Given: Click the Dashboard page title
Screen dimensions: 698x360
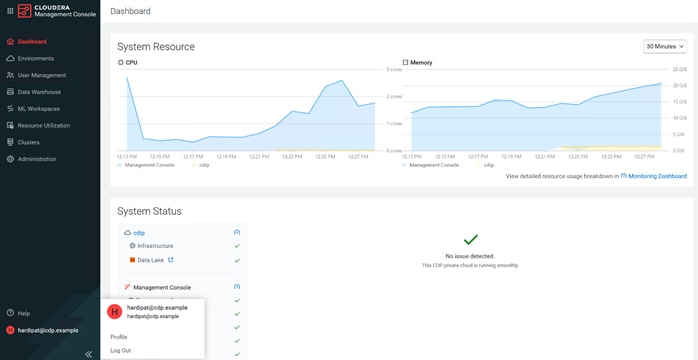Looking at the screenshot, I should point(130,11).
